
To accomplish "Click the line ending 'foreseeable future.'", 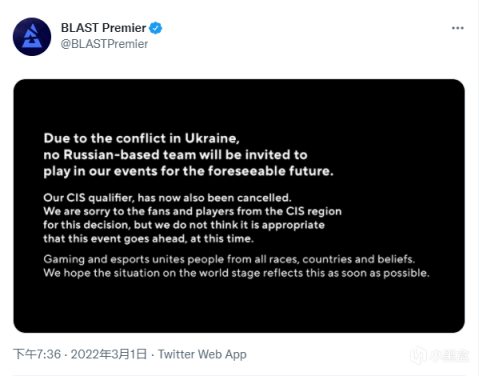I will click(x=188, y=171).
